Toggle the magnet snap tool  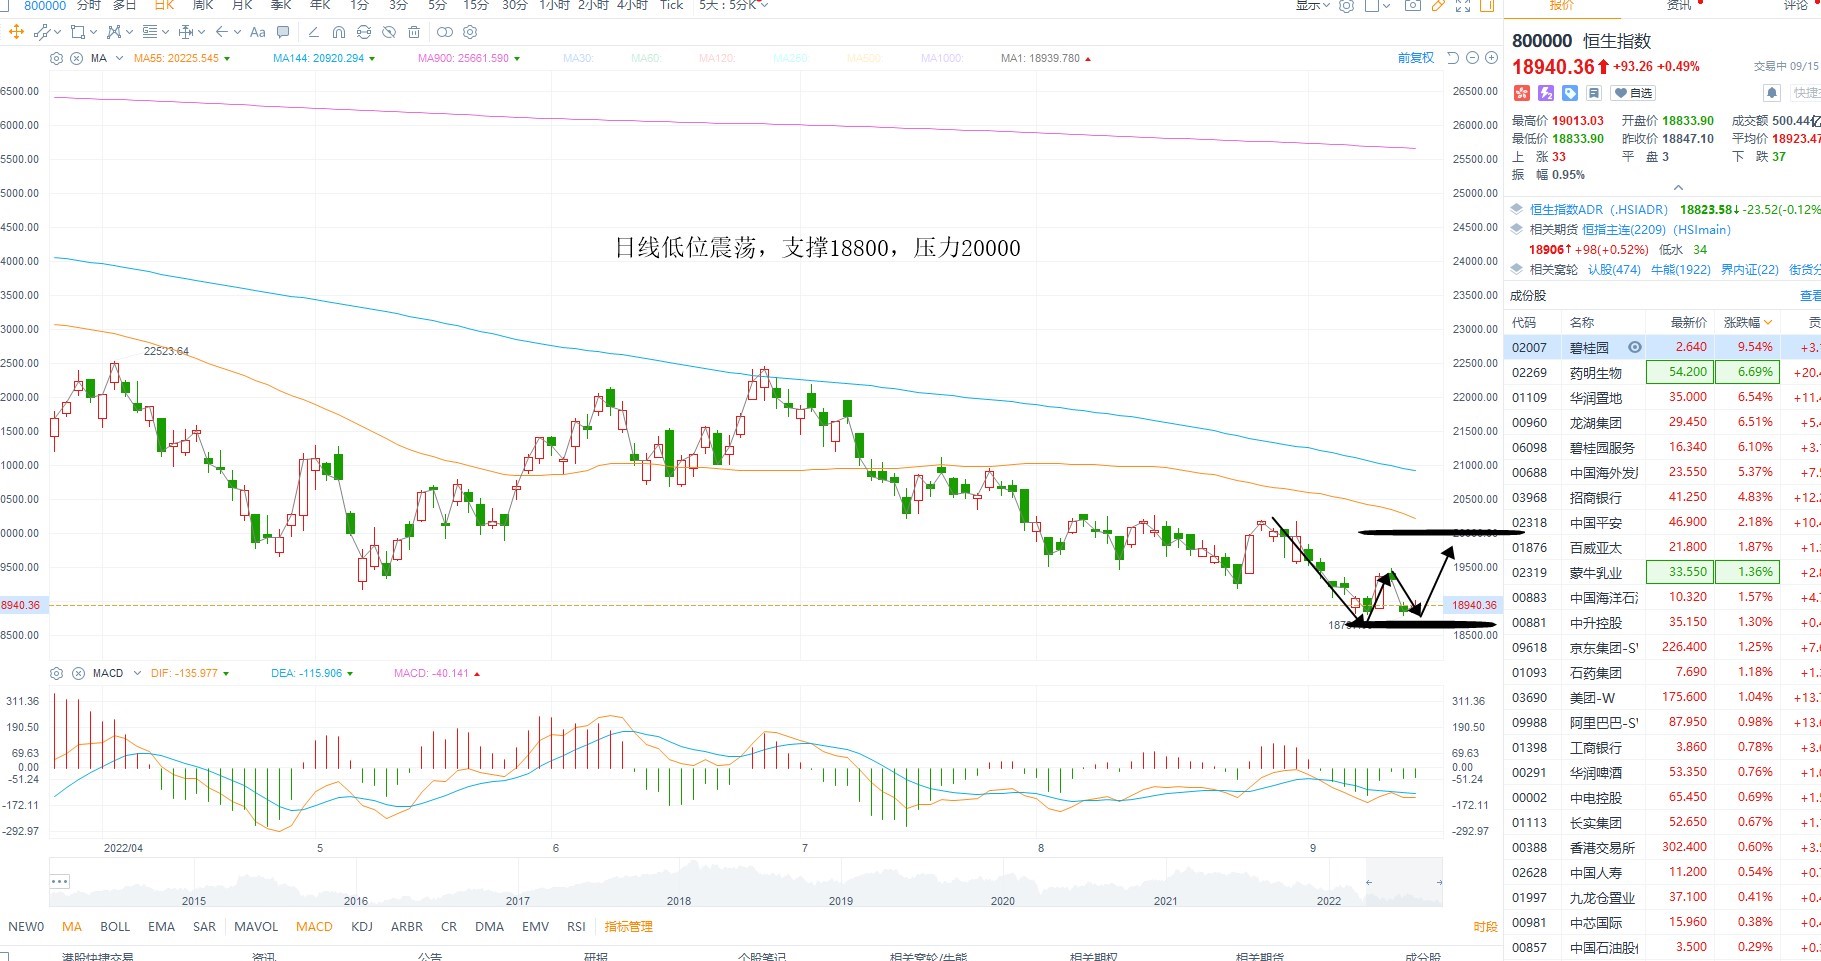pyautogui.click(x=339, y=32)
